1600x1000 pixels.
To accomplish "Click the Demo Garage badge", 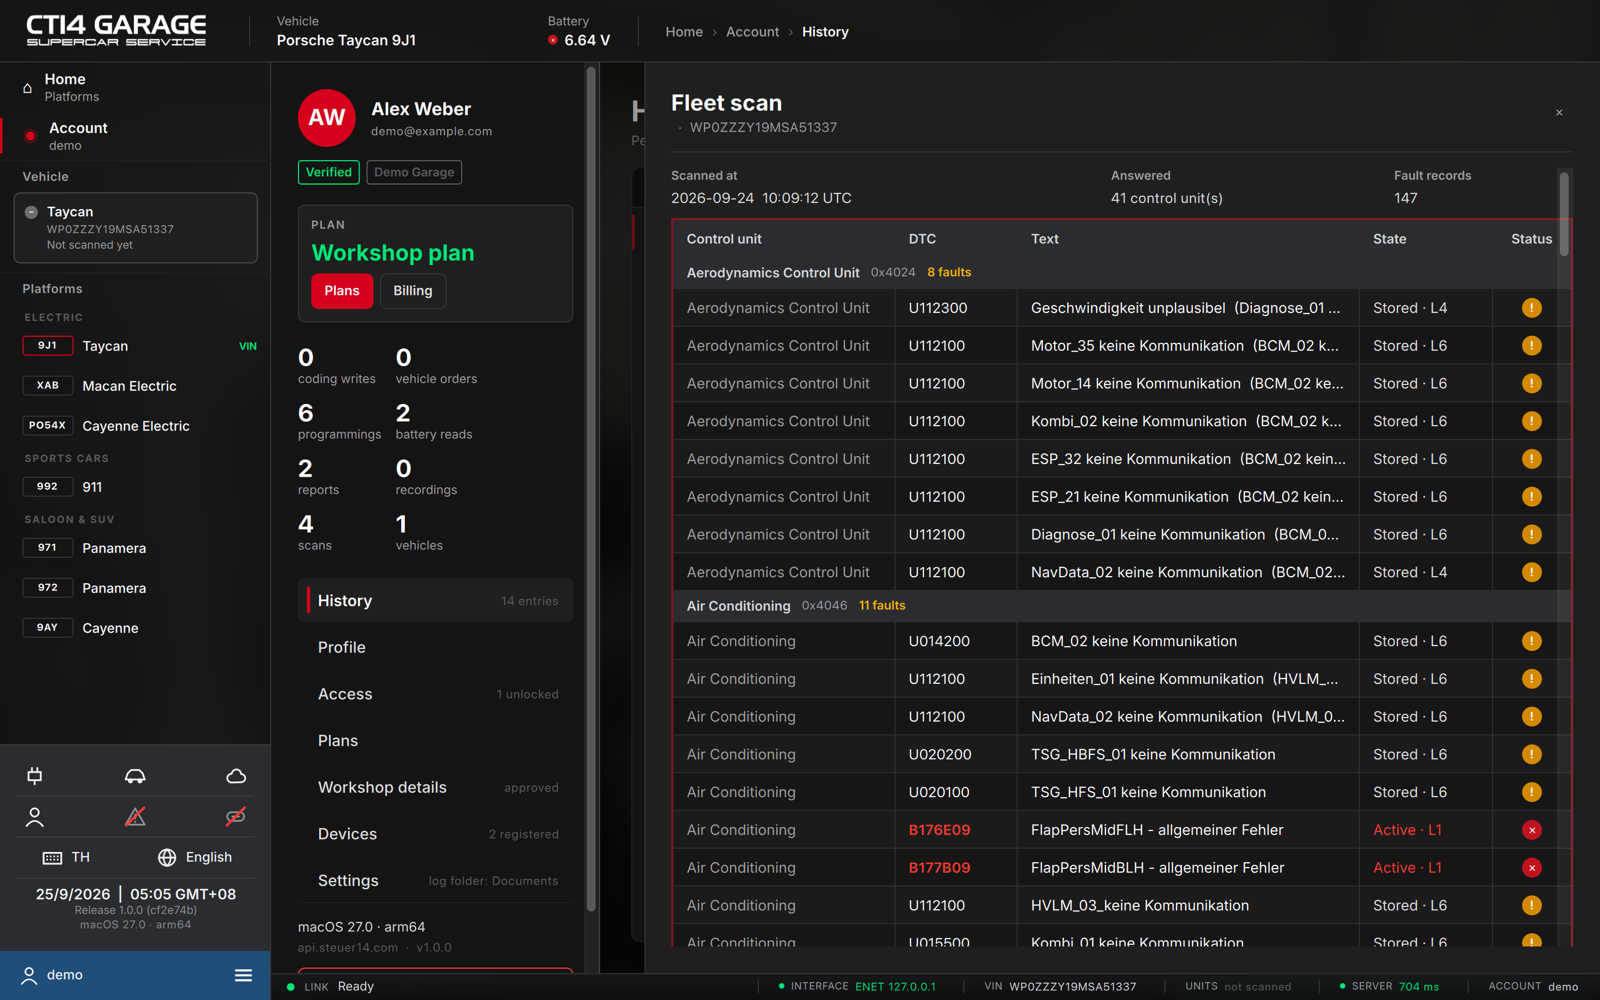I will coord(414,172).
